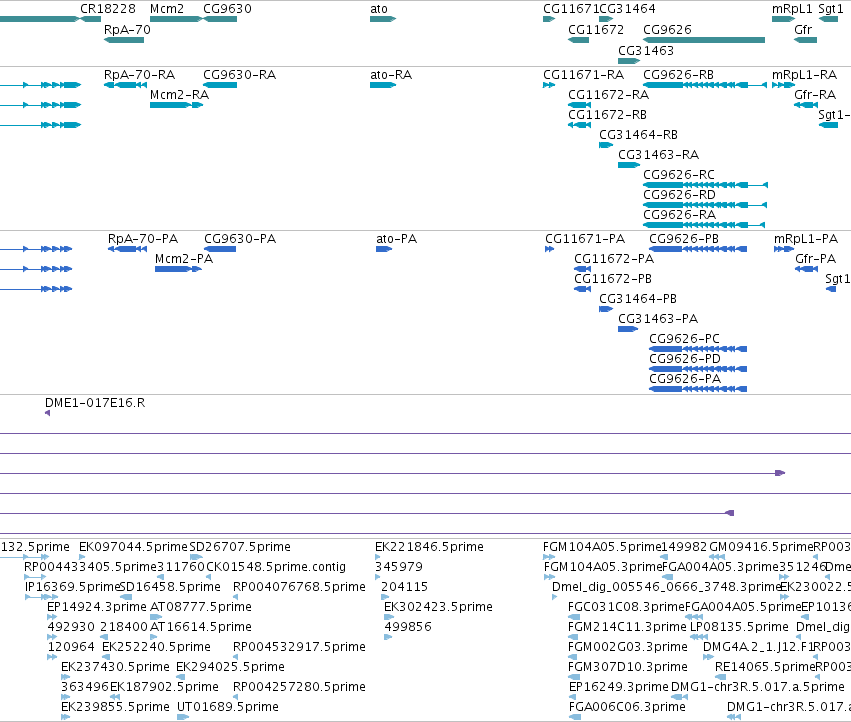
Task: Click the CG9626-PB protein label
Action: click(x=684, y=239)
